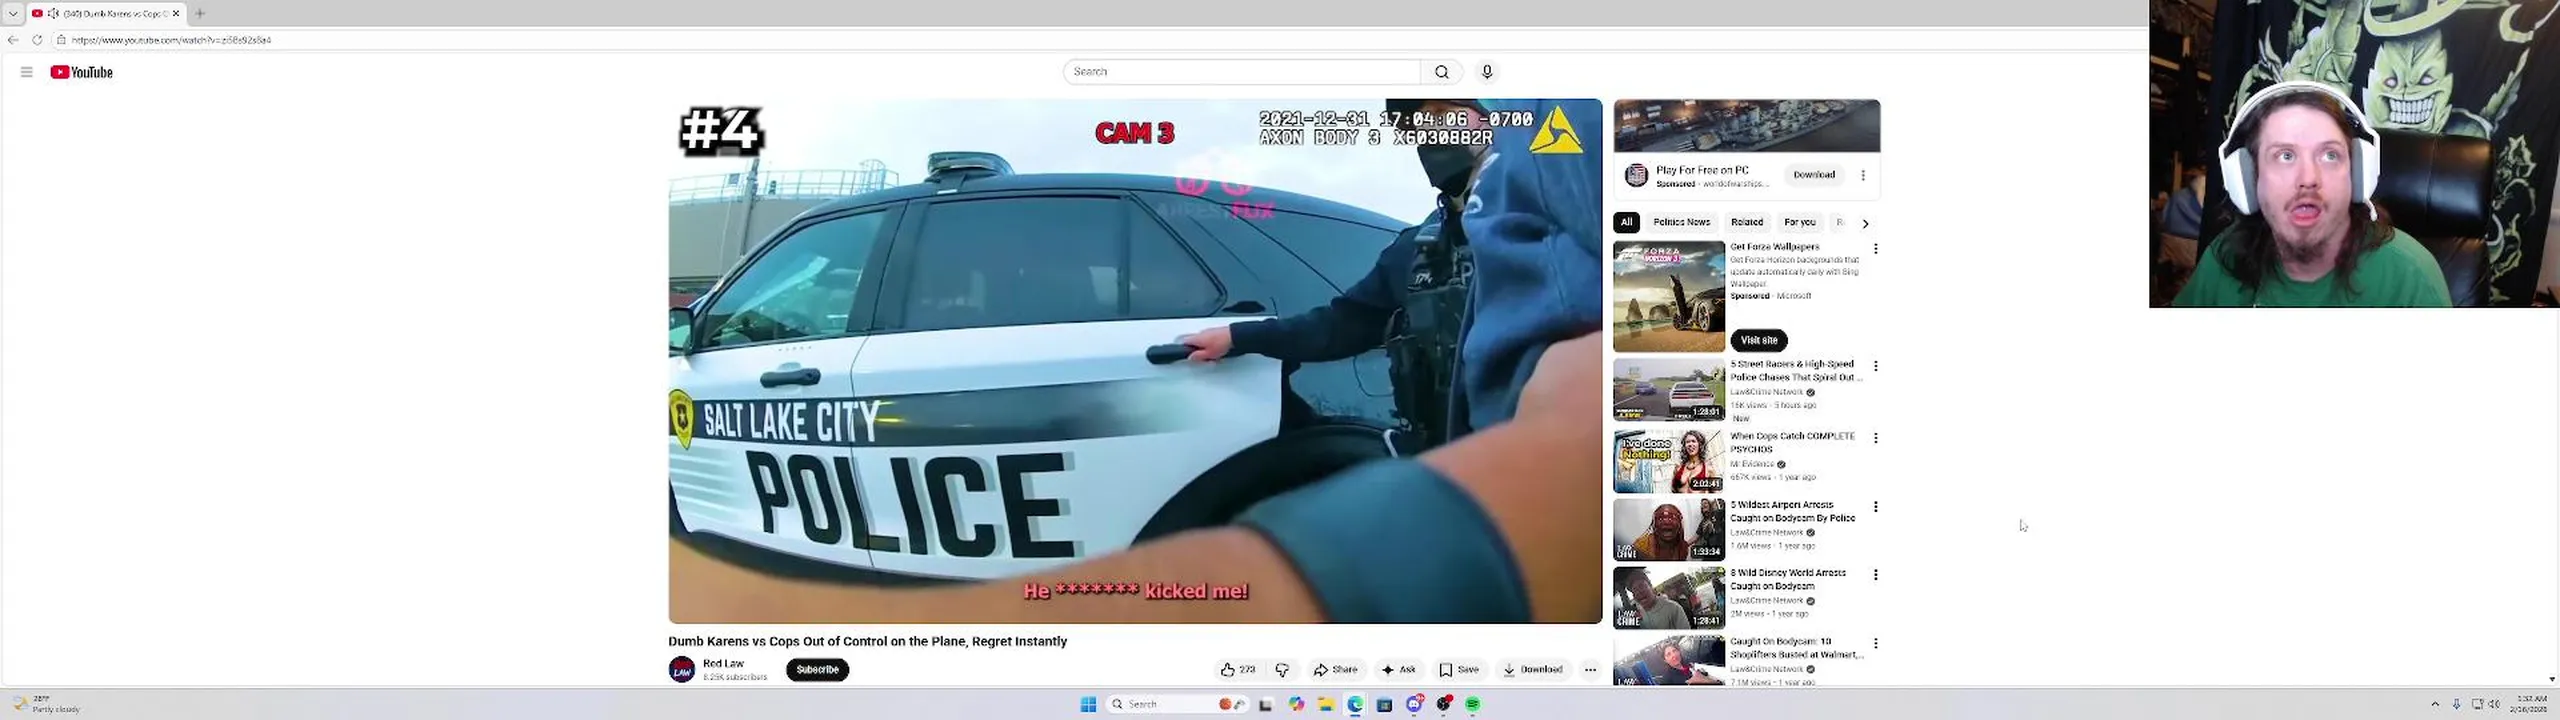Mute the tab via its speaker icon

(x=53, y=13)
